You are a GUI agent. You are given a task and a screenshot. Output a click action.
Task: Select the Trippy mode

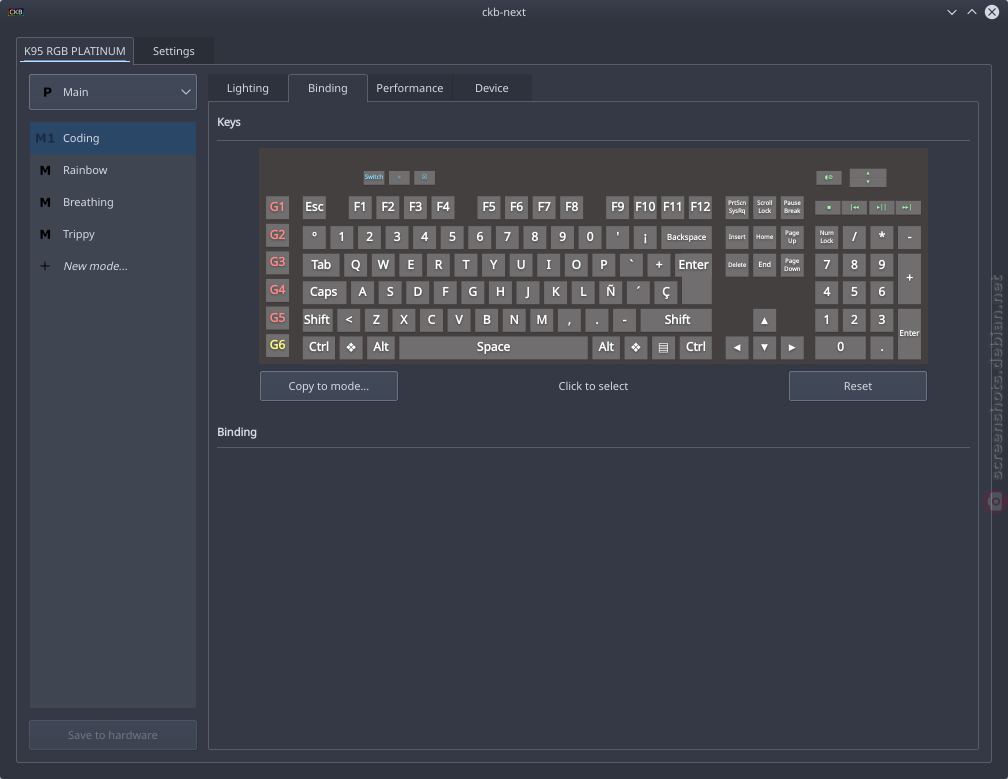[x=113, y=235]
